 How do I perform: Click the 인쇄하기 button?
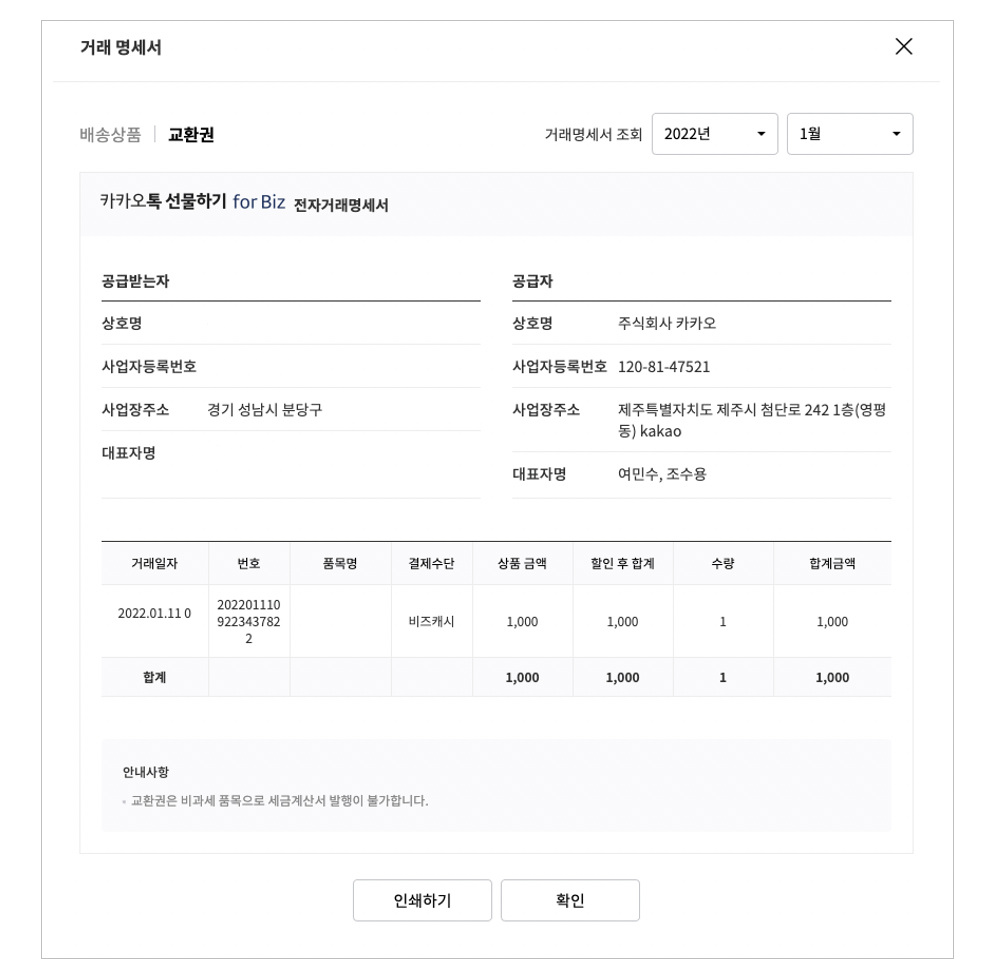click(422, 900)
